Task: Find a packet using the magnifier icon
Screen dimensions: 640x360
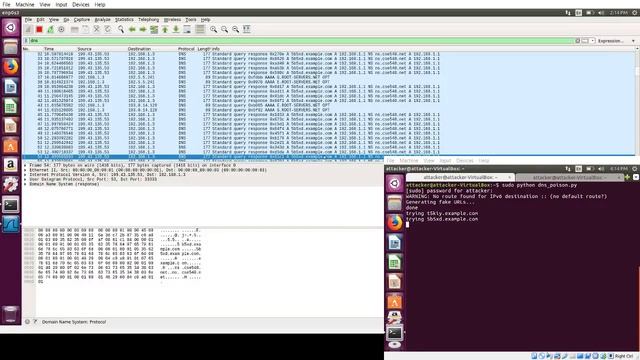Action: click(x=121, y=29)
